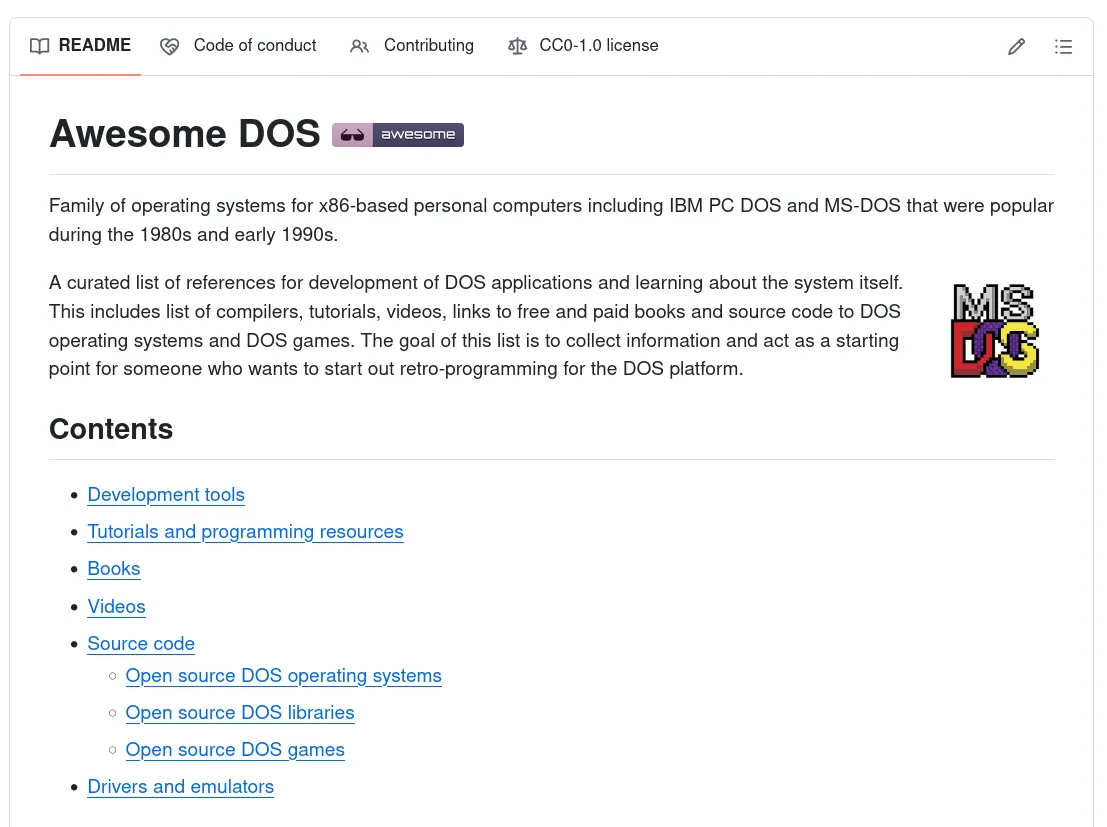
Task: Open the Source code link
Action: 141,643
